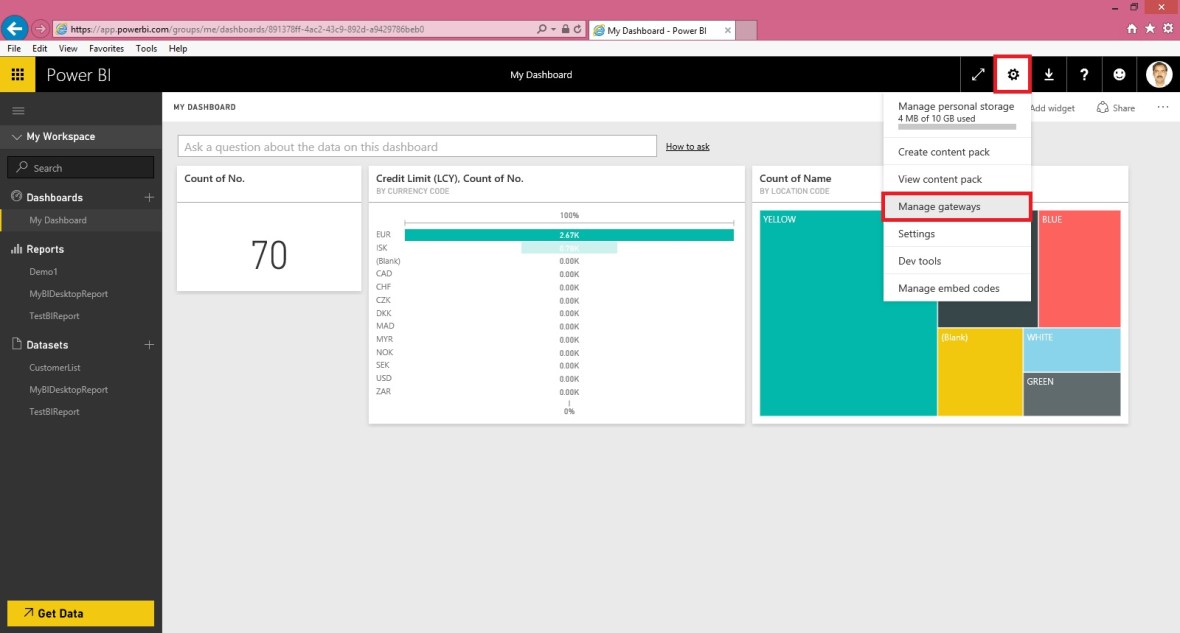Image resolution: width=1180 pixels, height=633 pixels.
Task: Click the settings gear icon
Action: (x=1013, y=74)
